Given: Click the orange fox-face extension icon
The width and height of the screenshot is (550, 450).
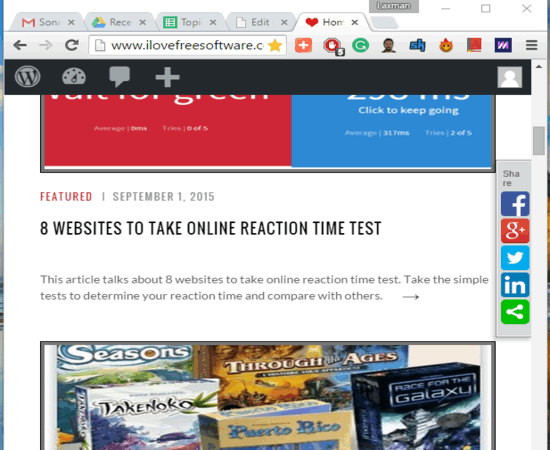Looking at the screenshot, I should 446,45.
